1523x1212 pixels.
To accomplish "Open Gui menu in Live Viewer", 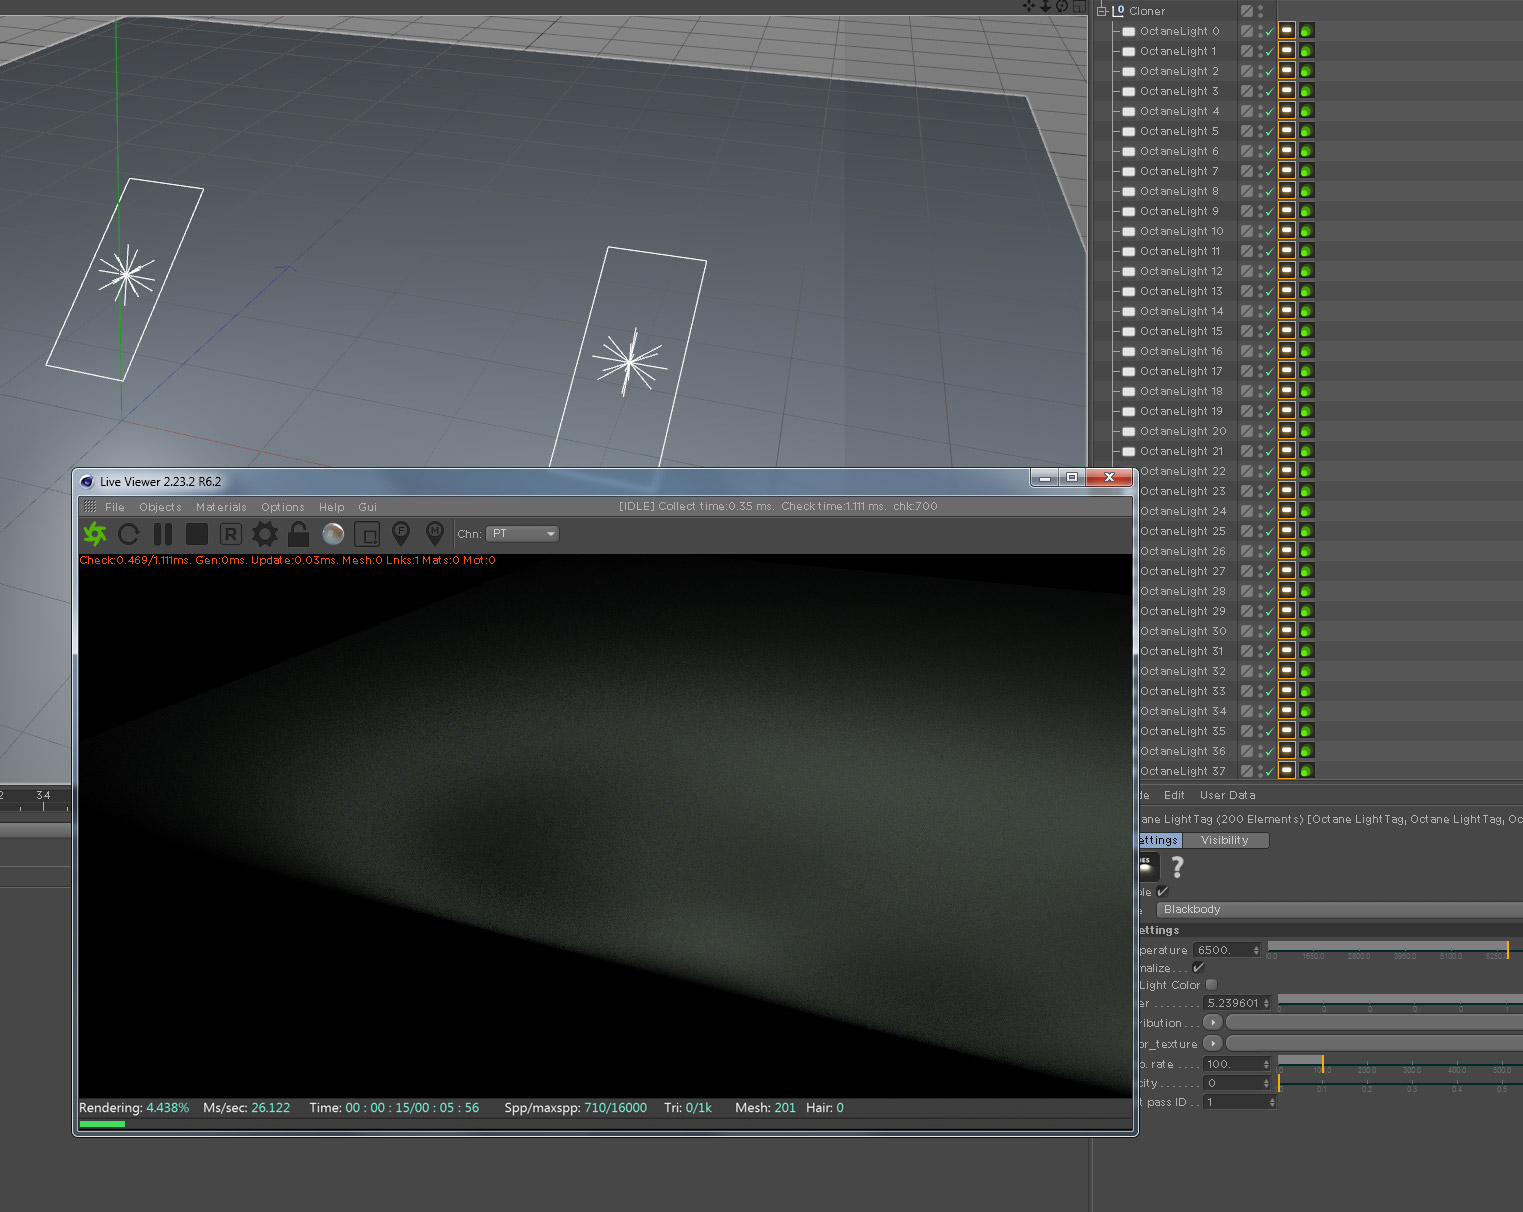I will point(368,507).
